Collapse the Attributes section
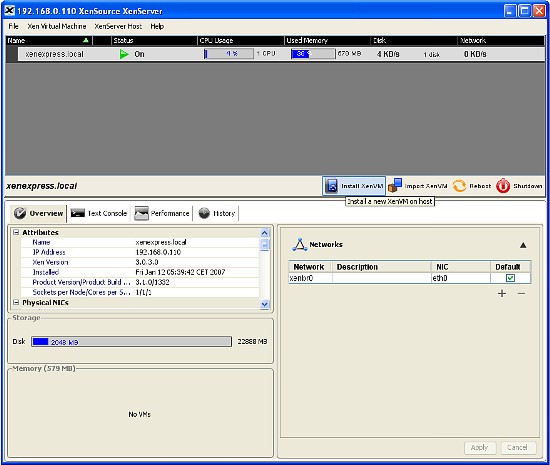 click(x=16, y=232)
